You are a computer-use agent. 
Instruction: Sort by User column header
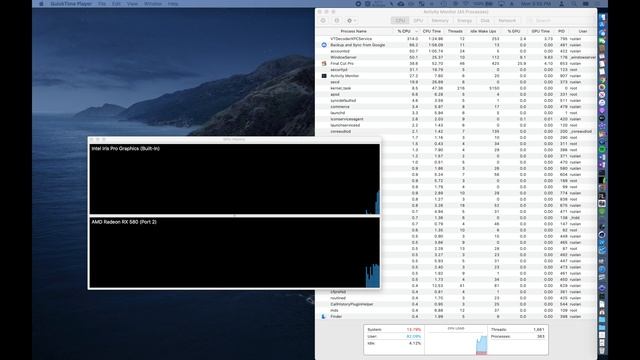click(583, 31)
